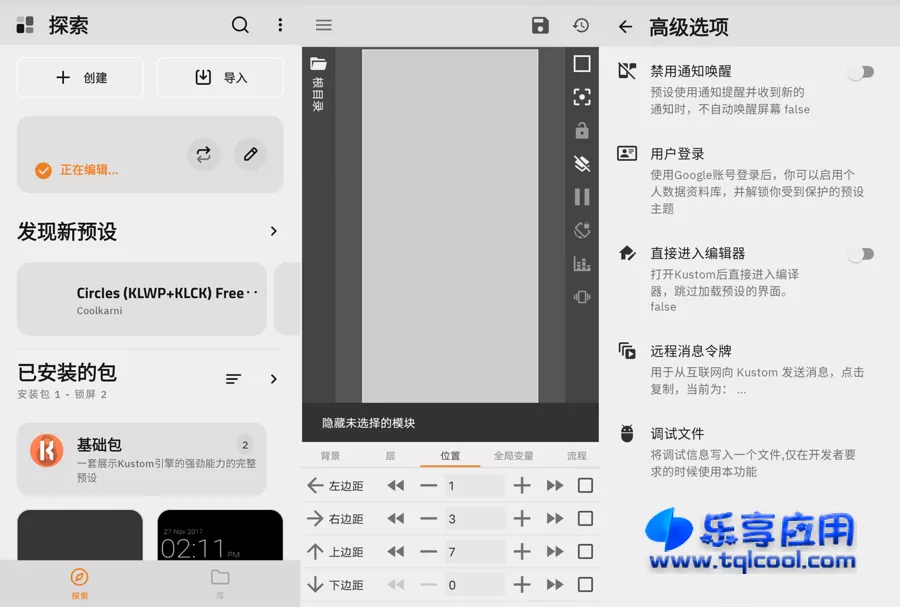This screenshot has height=607, width=900.
Task: Open the hamburger menu in the editor
Action: [323, 26]
